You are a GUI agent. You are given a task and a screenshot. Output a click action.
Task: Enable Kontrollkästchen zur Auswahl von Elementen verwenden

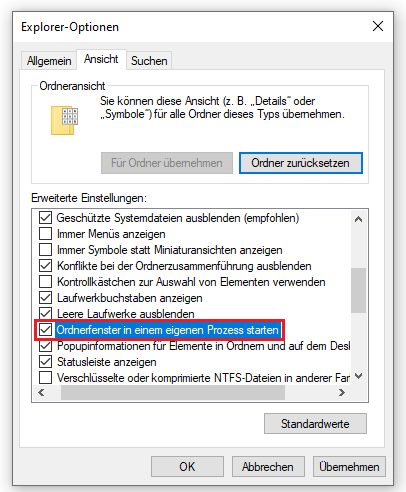(x=45, y=282)
